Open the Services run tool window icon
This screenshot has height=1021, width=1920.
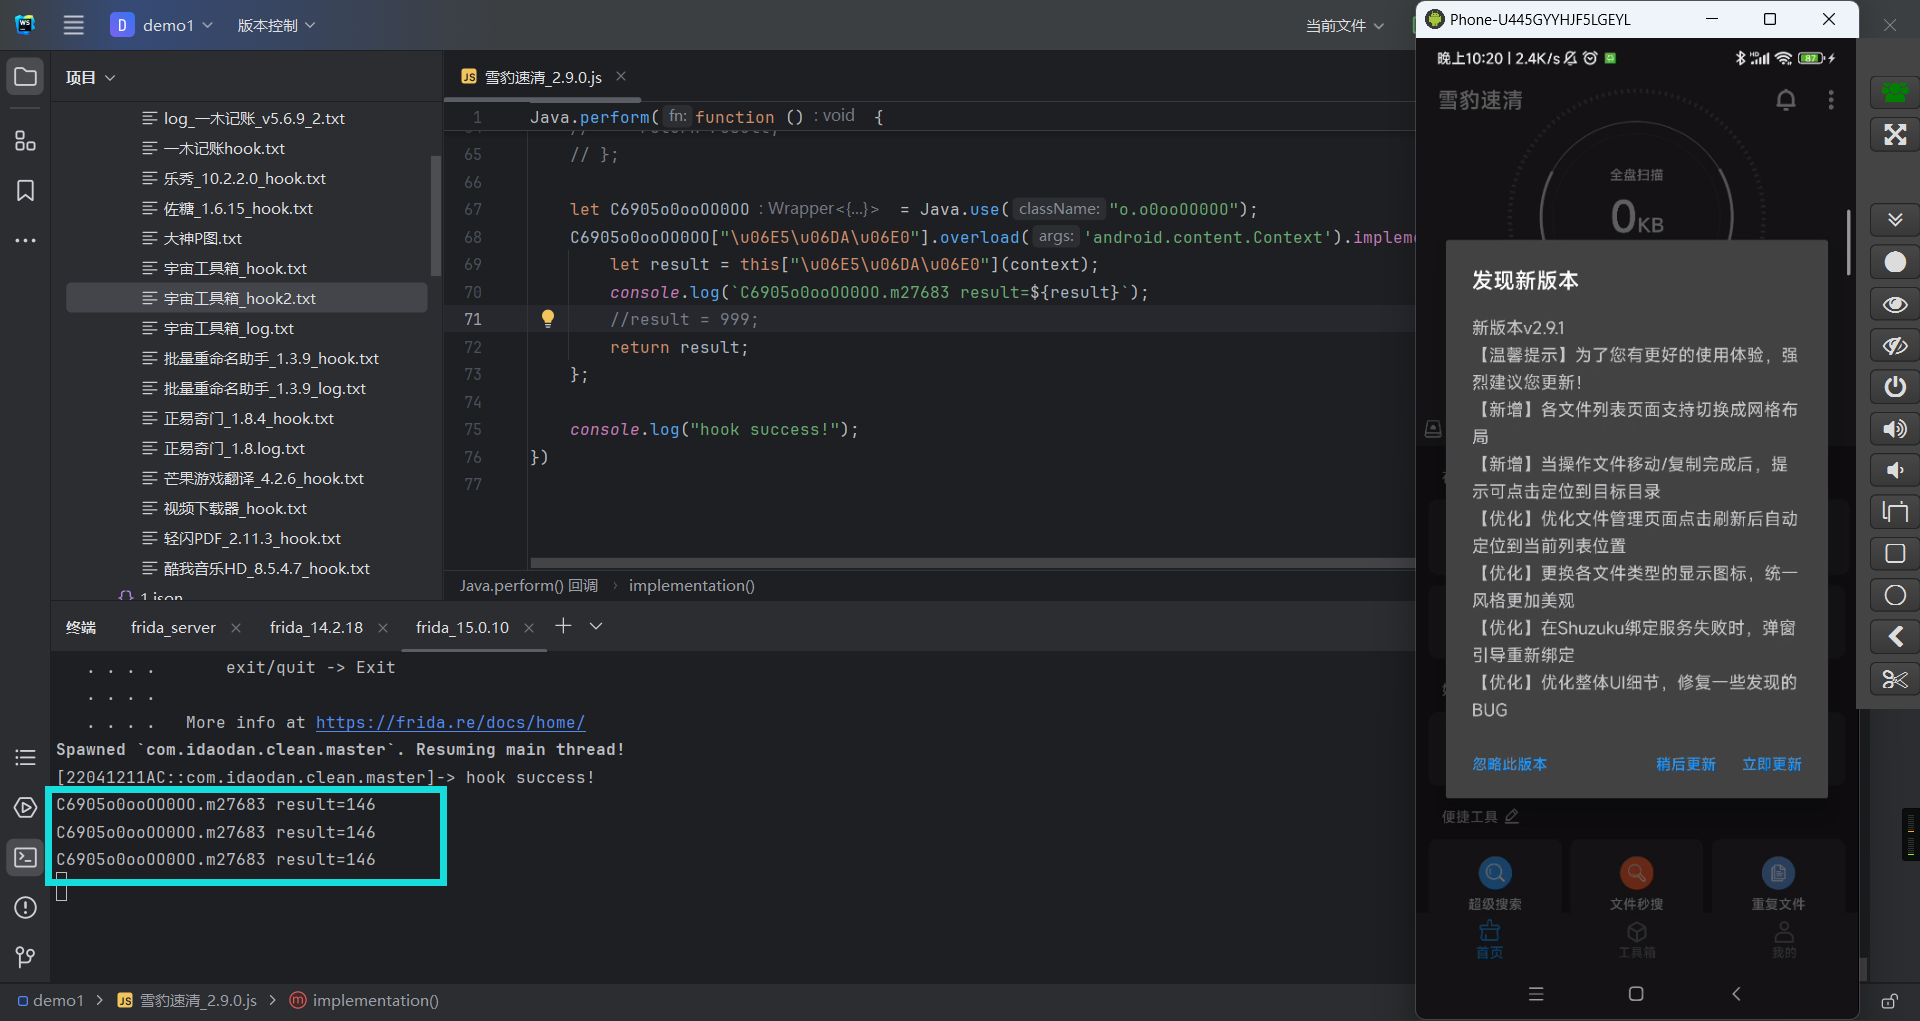click(26, 807)
